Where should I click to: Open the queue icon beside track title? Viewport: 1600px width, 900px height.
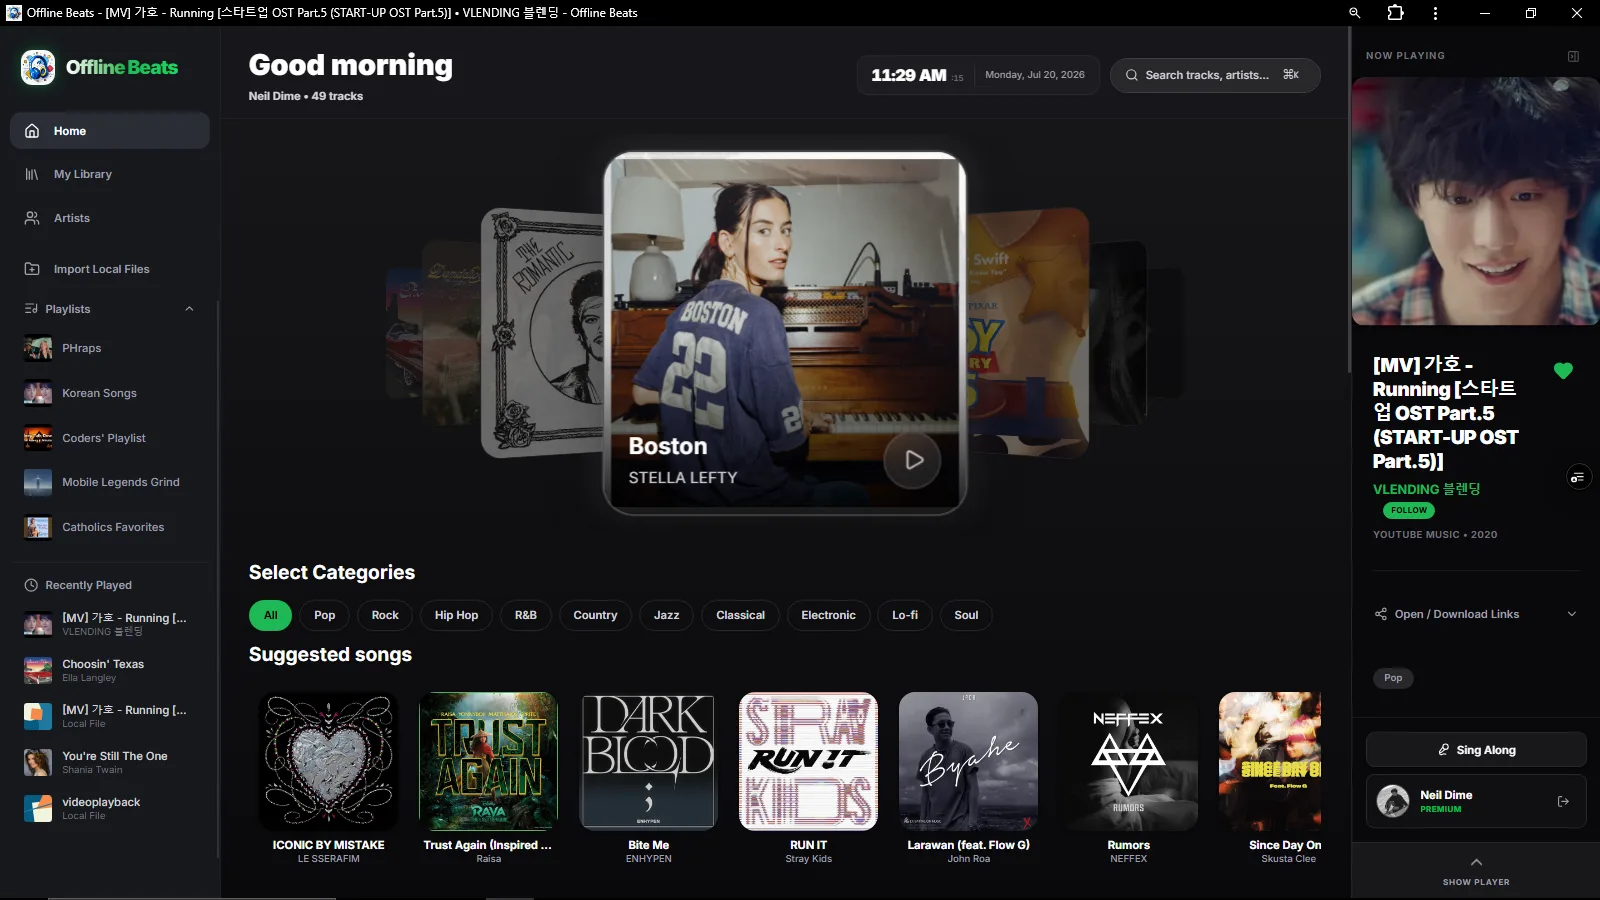pos(1577,477)
